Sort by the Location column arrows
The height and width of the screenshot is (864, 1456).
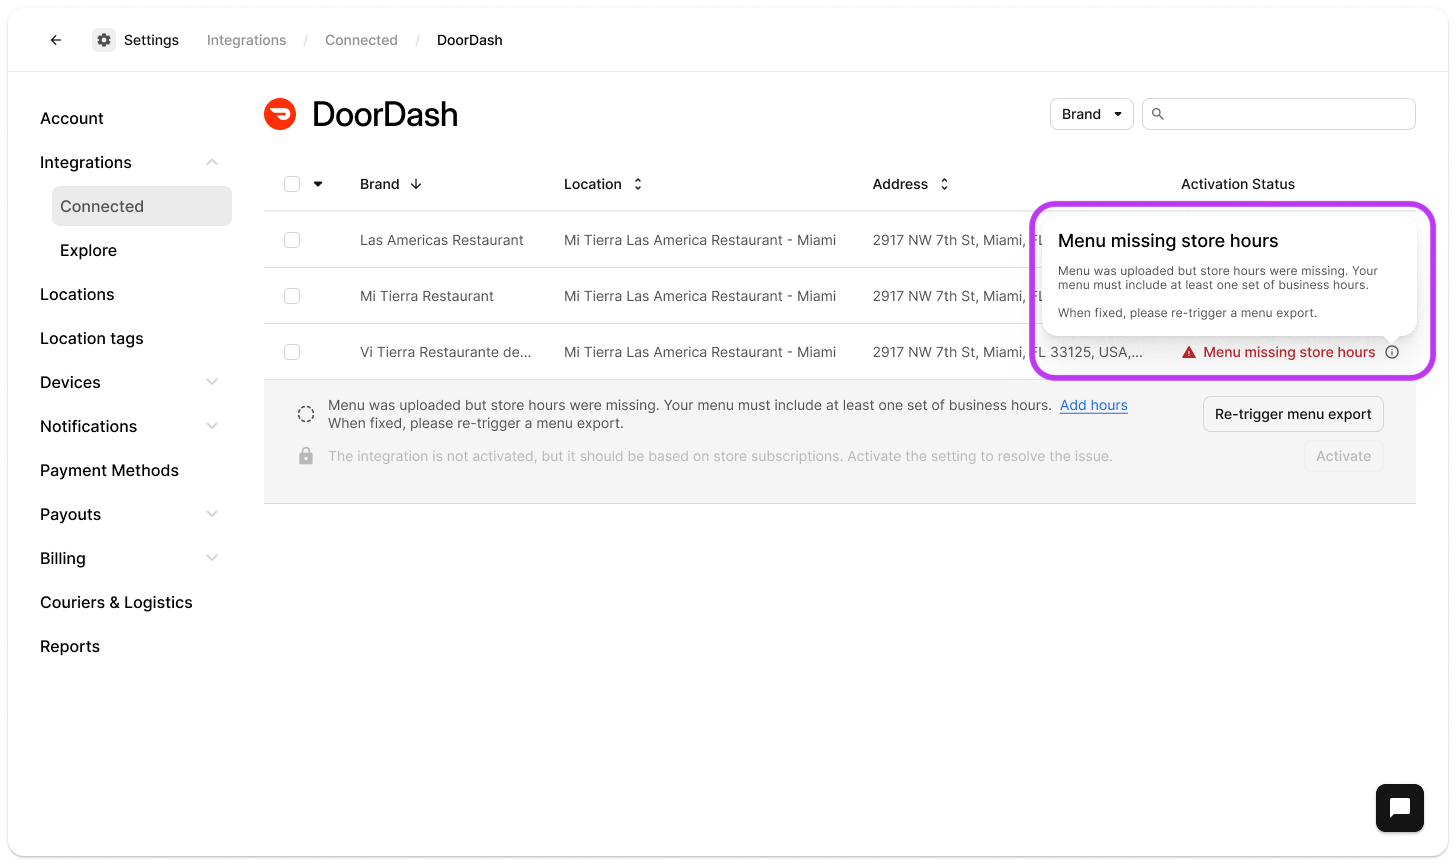(638, 184)
